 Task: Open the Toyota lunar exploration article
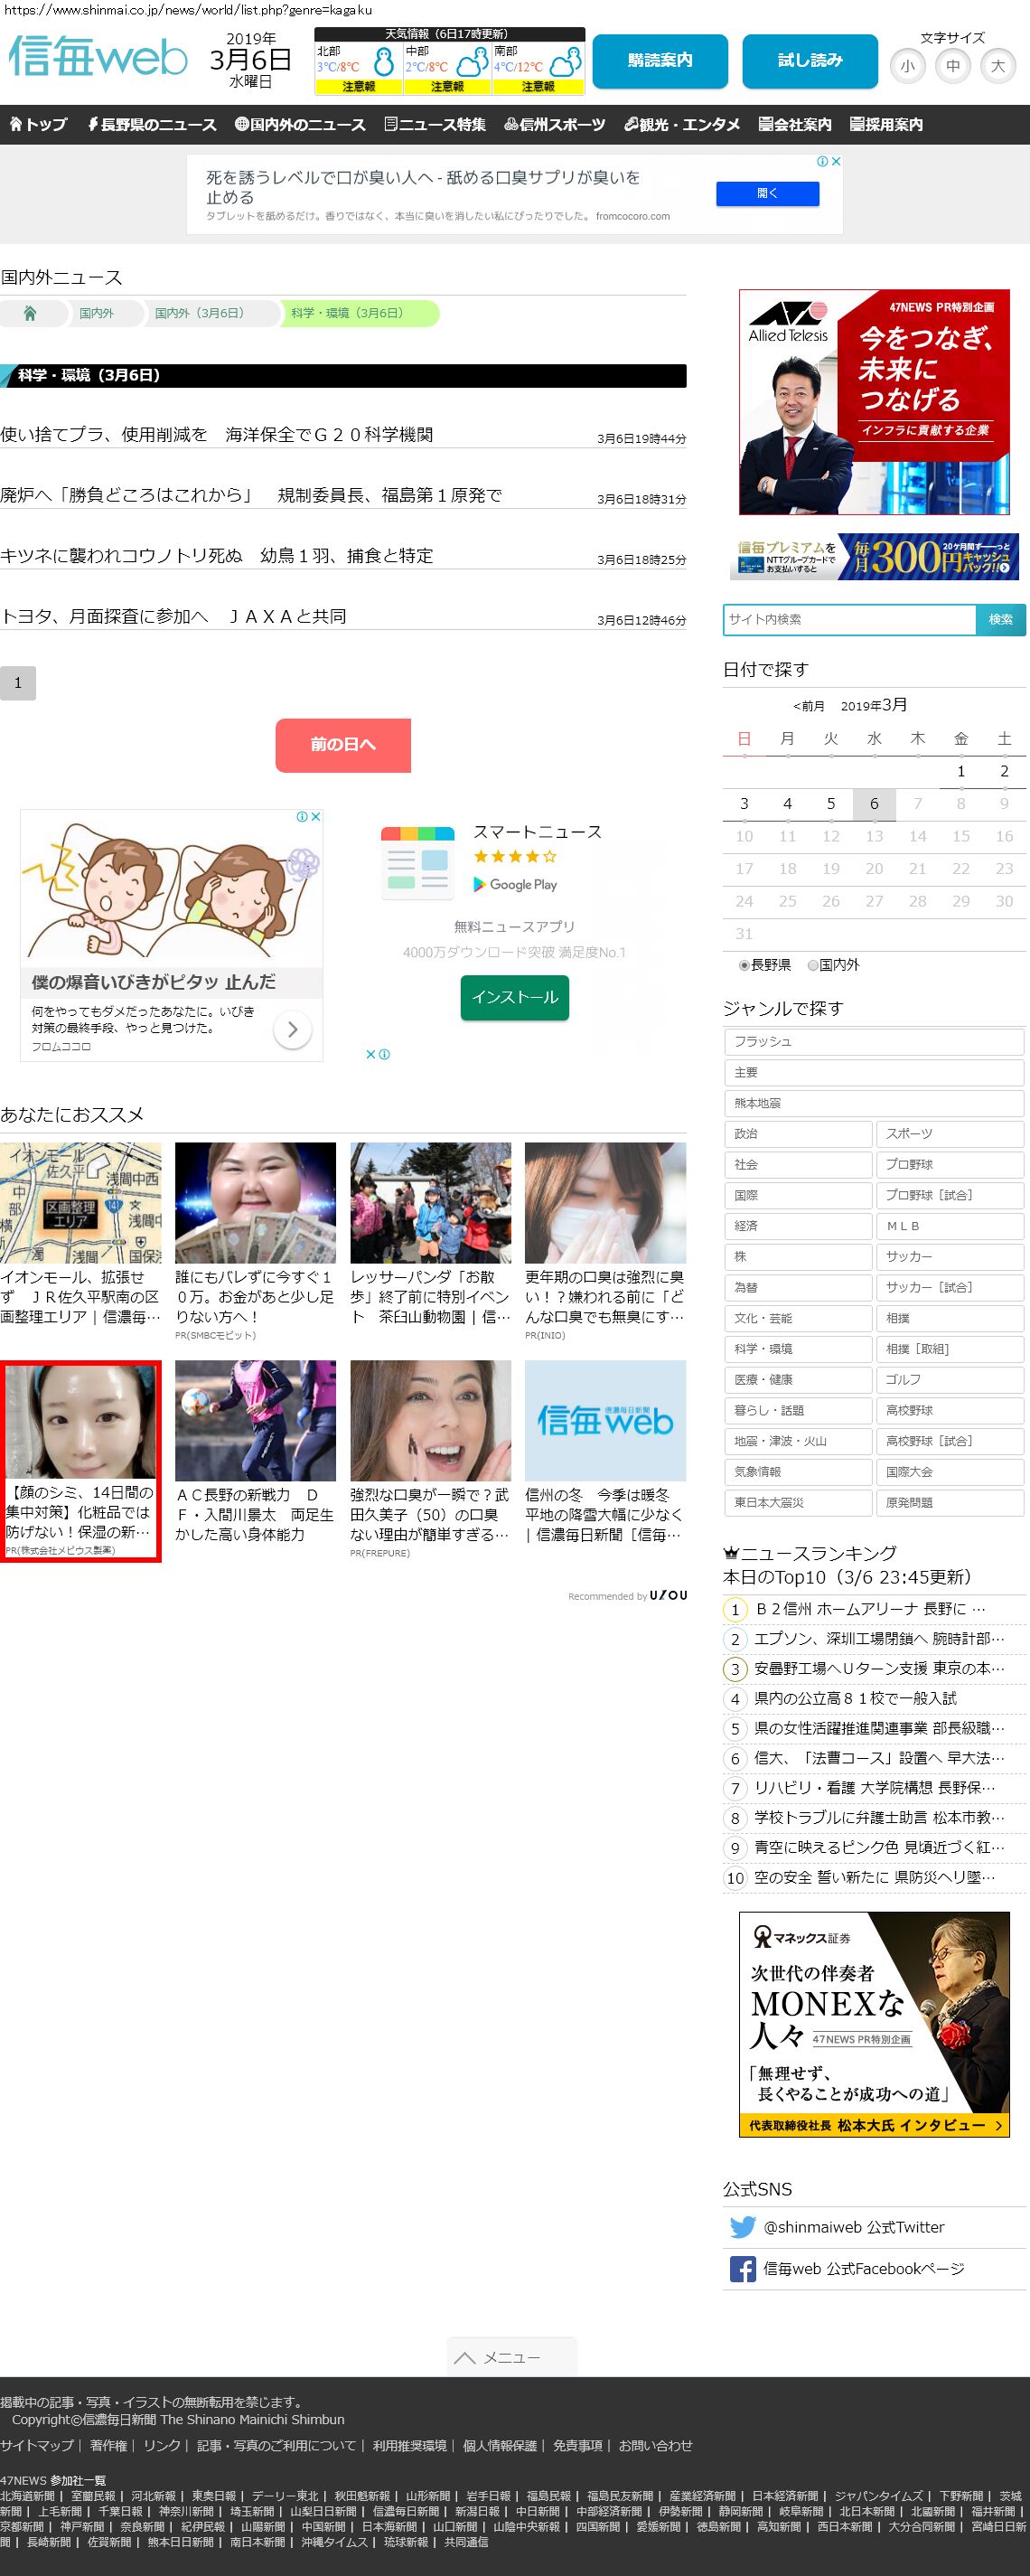click(x=174, y=617)
